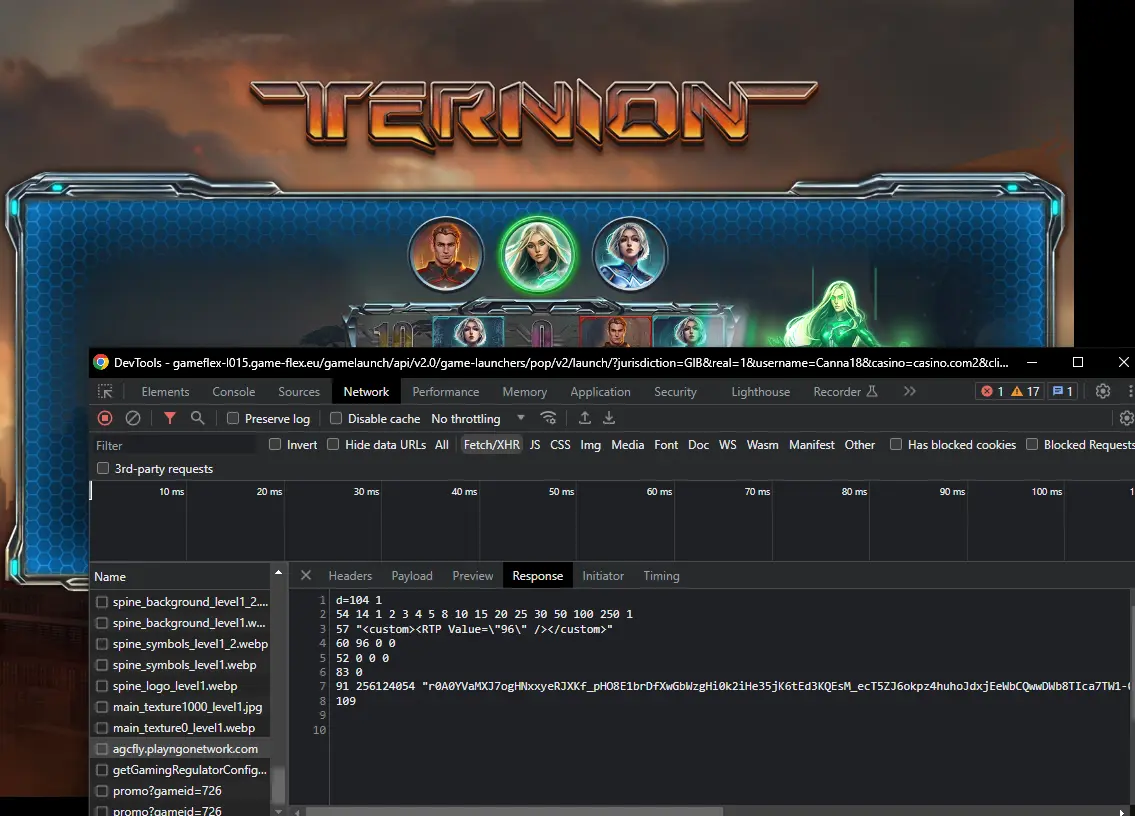
Task: Select the red-haired male hero portrait
Action: 445,254
